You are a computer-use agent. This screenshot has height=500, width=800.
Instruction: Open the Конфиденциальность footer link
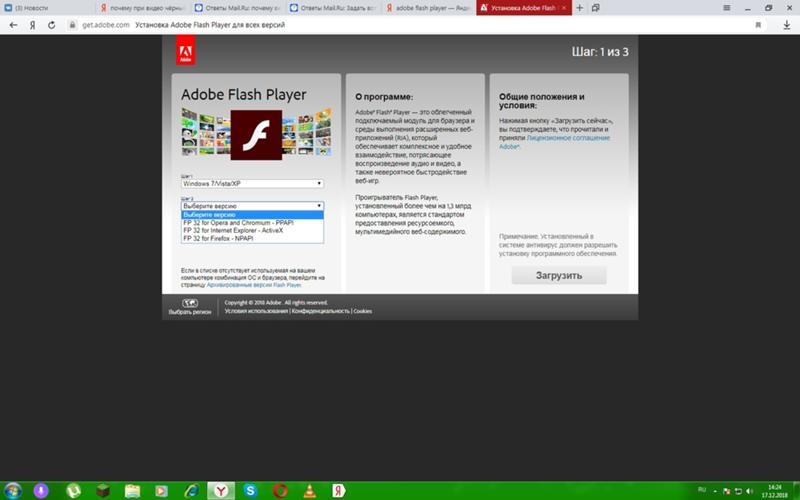pos(321,311)
